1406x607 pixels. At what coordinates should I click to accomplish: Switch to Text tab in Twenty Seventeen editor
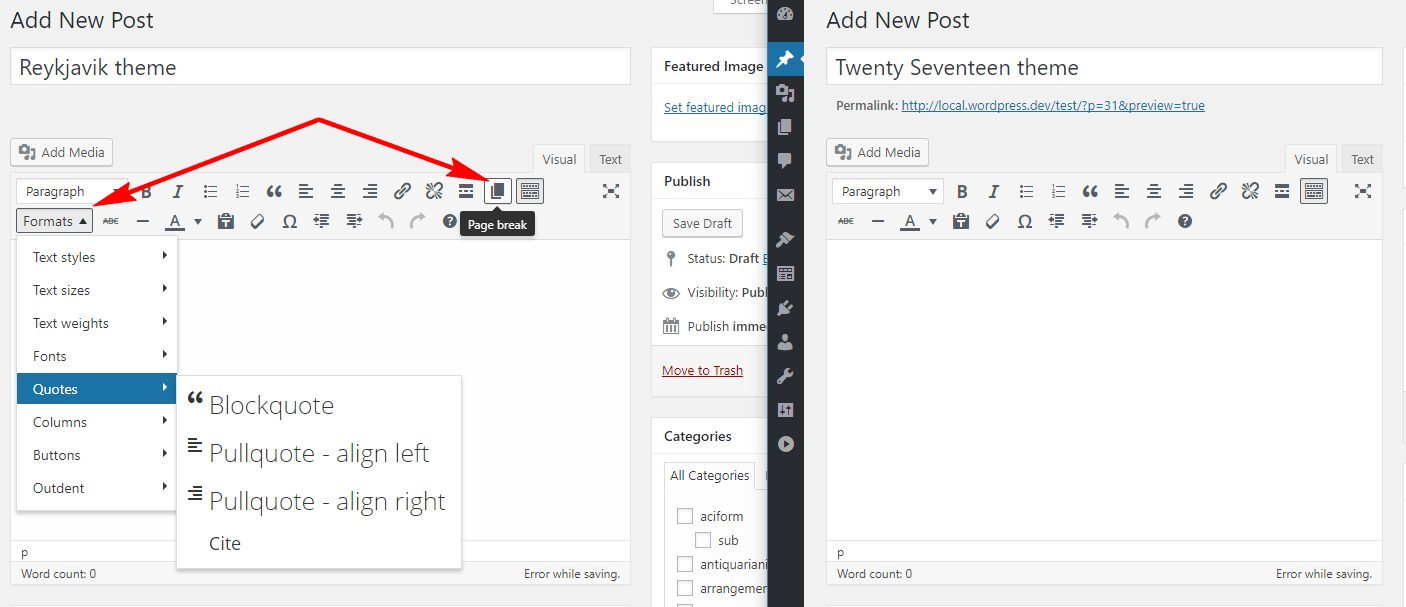click(x=1362, y=159)
